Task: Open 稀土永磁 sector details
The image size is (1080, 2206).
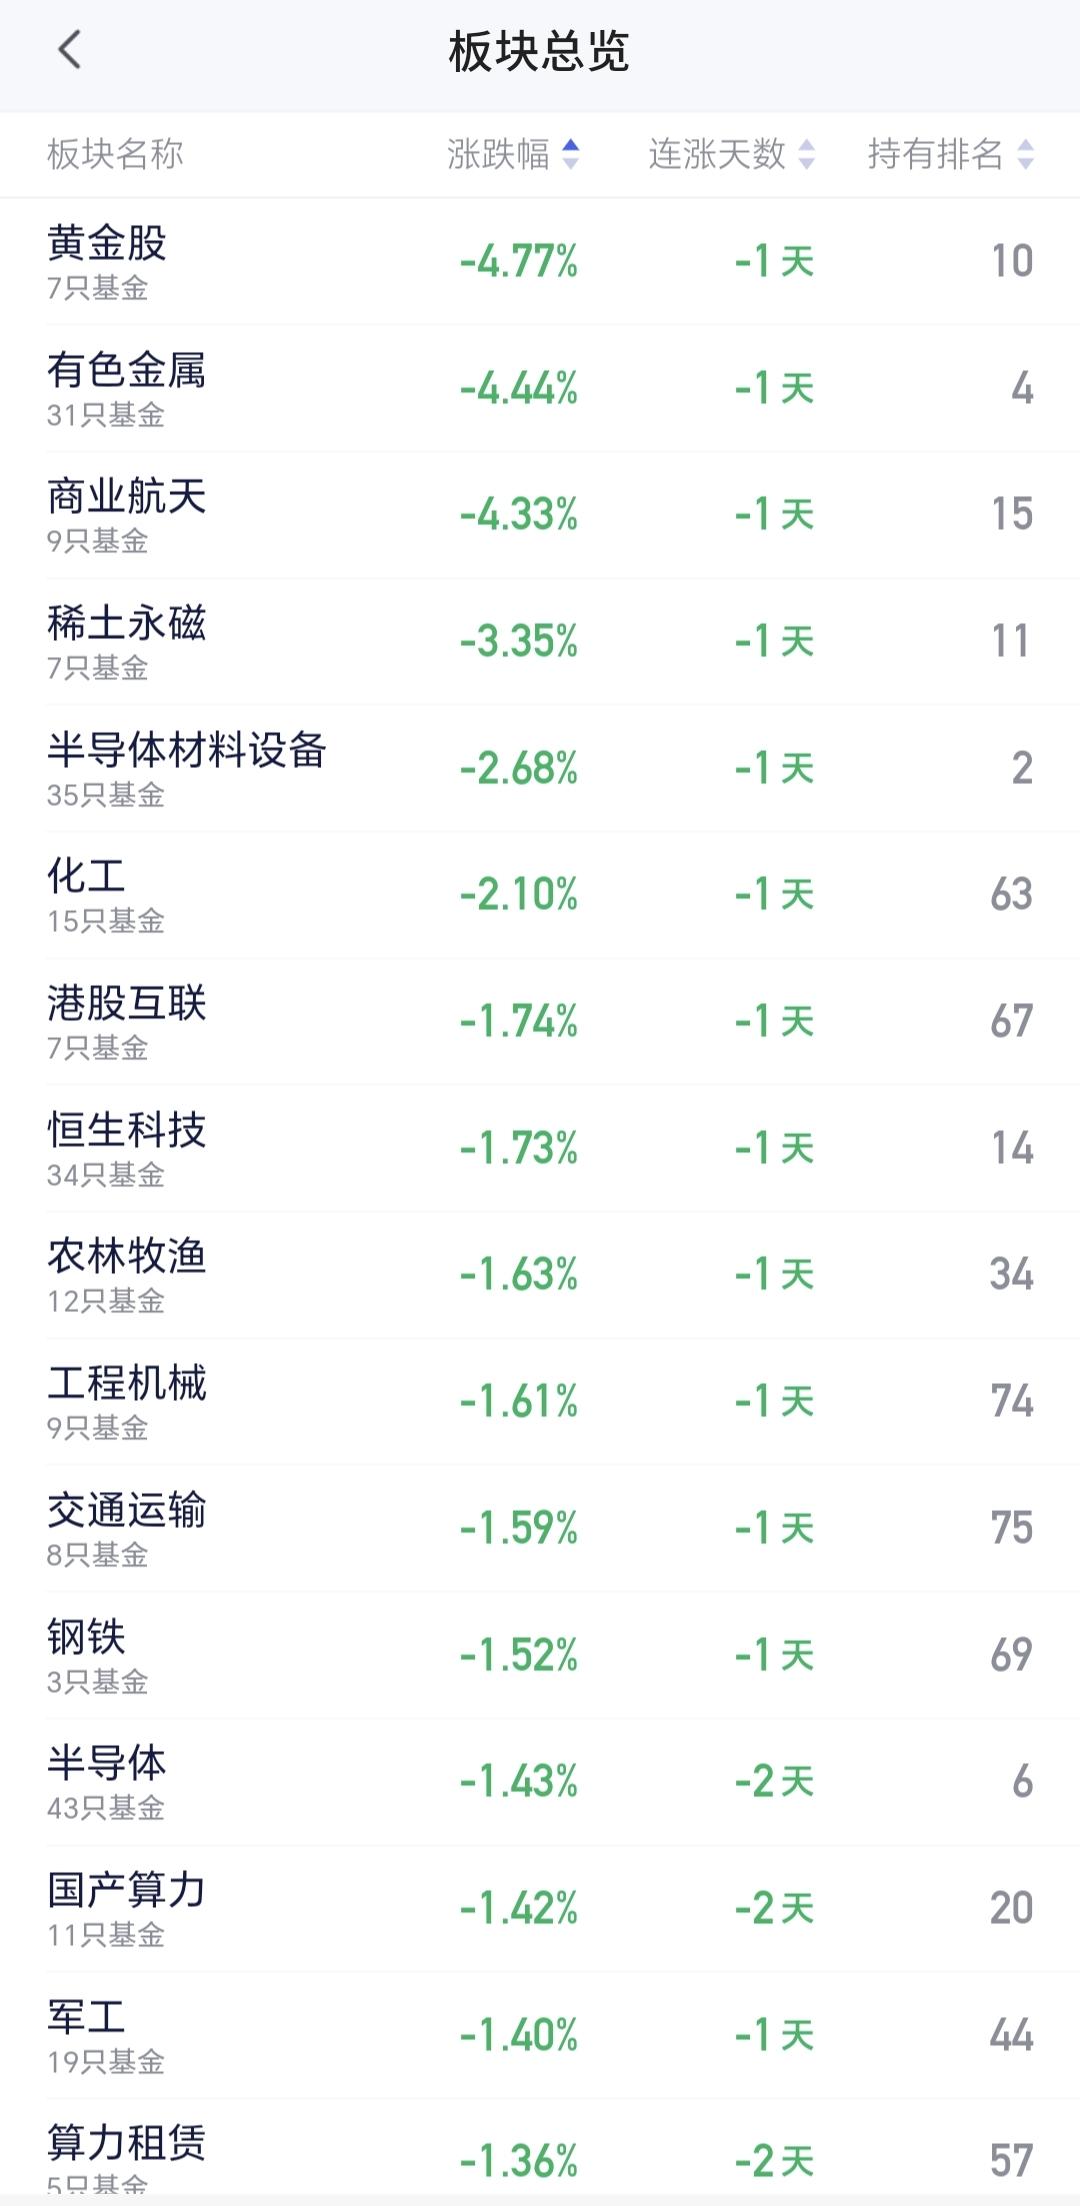Action: tap(540, 641)
